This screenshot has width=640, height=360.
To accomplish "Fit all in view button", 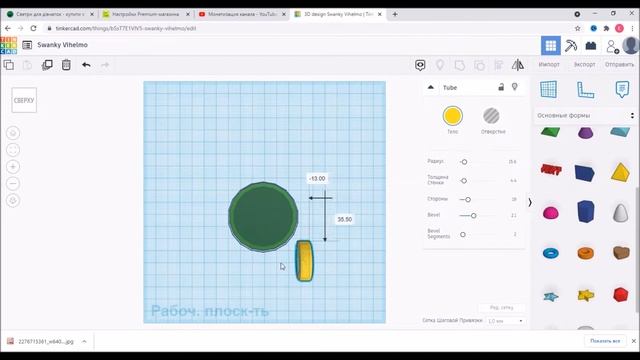I will point(13,150).
